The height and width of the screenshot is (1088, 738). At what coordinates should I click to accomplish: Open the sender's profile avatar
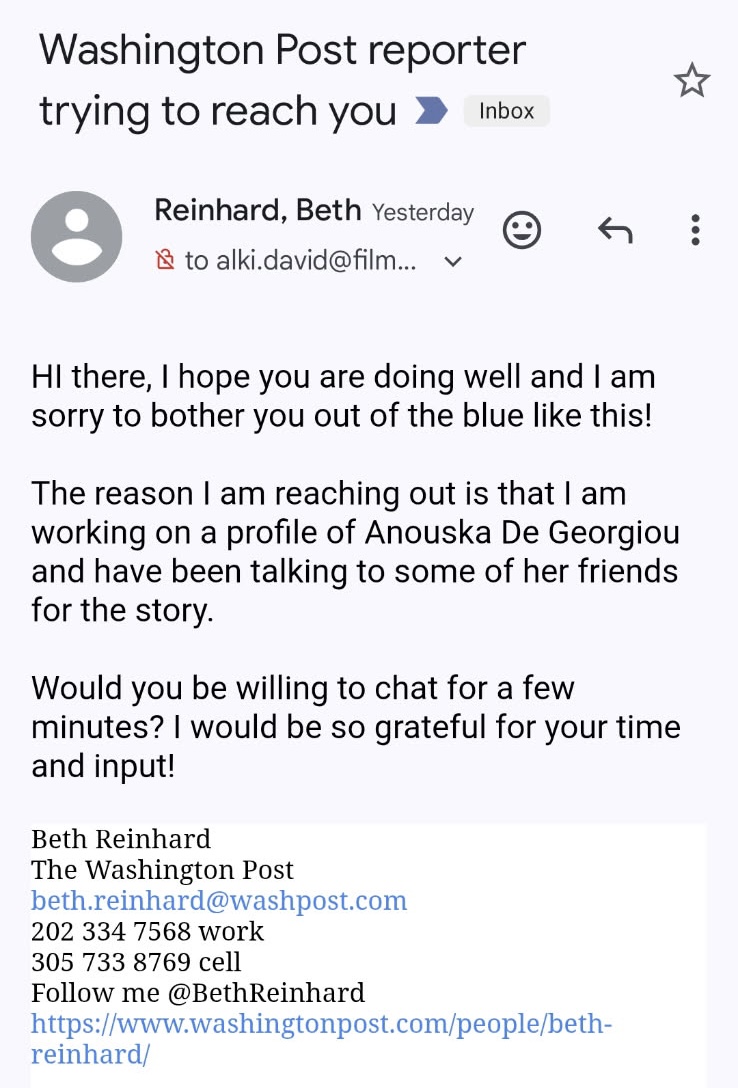click(x=77, y=236)
